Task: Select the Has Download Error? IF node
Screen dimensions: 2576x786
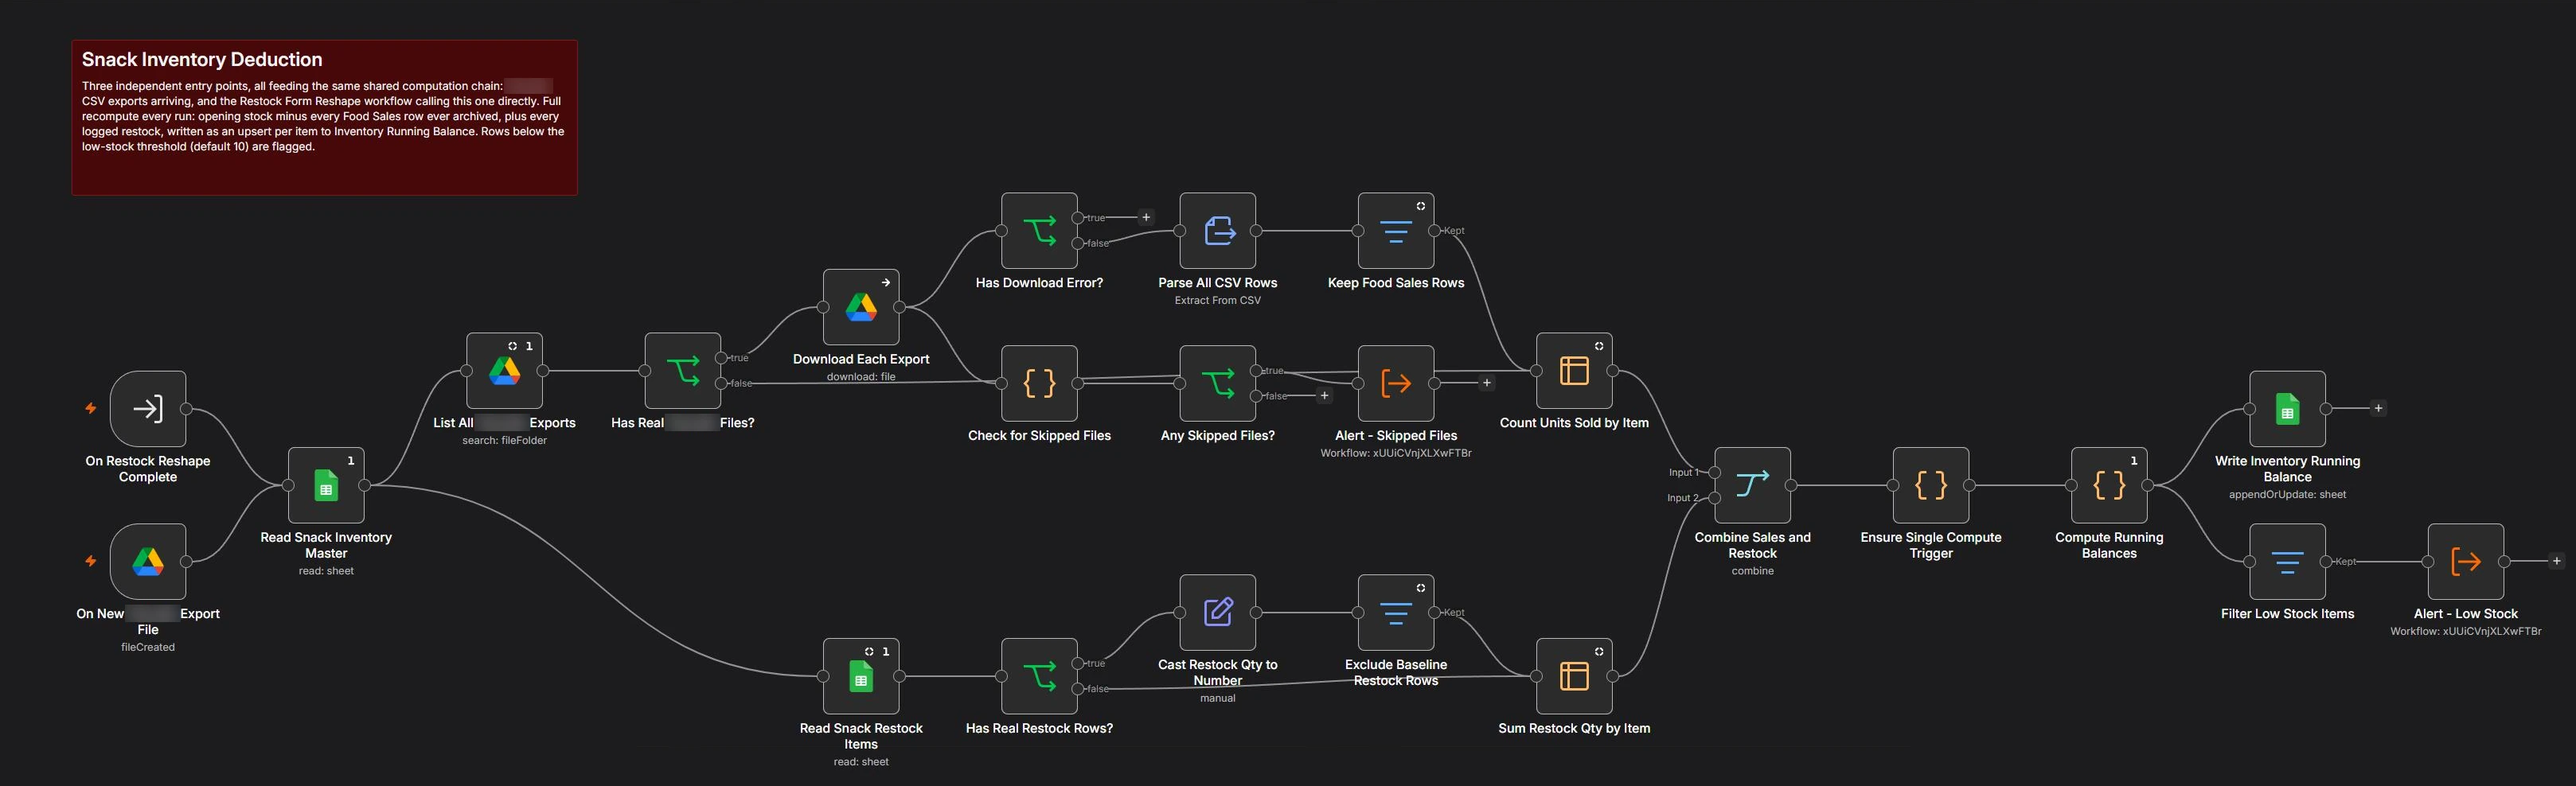Action: pos(1039,231)
